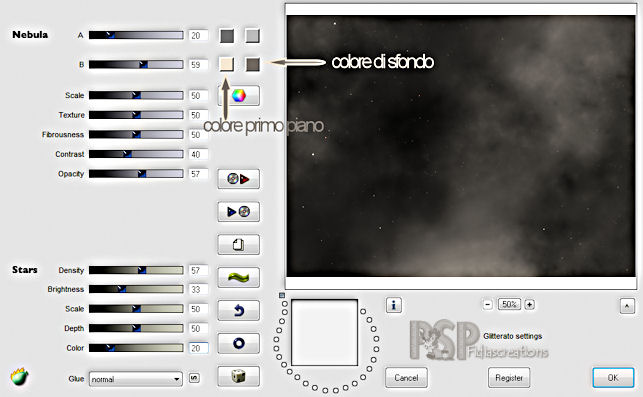Select Nebula B cream foreground swatch
The width and height of the screenshot is (643, 397).
point(227,64)
